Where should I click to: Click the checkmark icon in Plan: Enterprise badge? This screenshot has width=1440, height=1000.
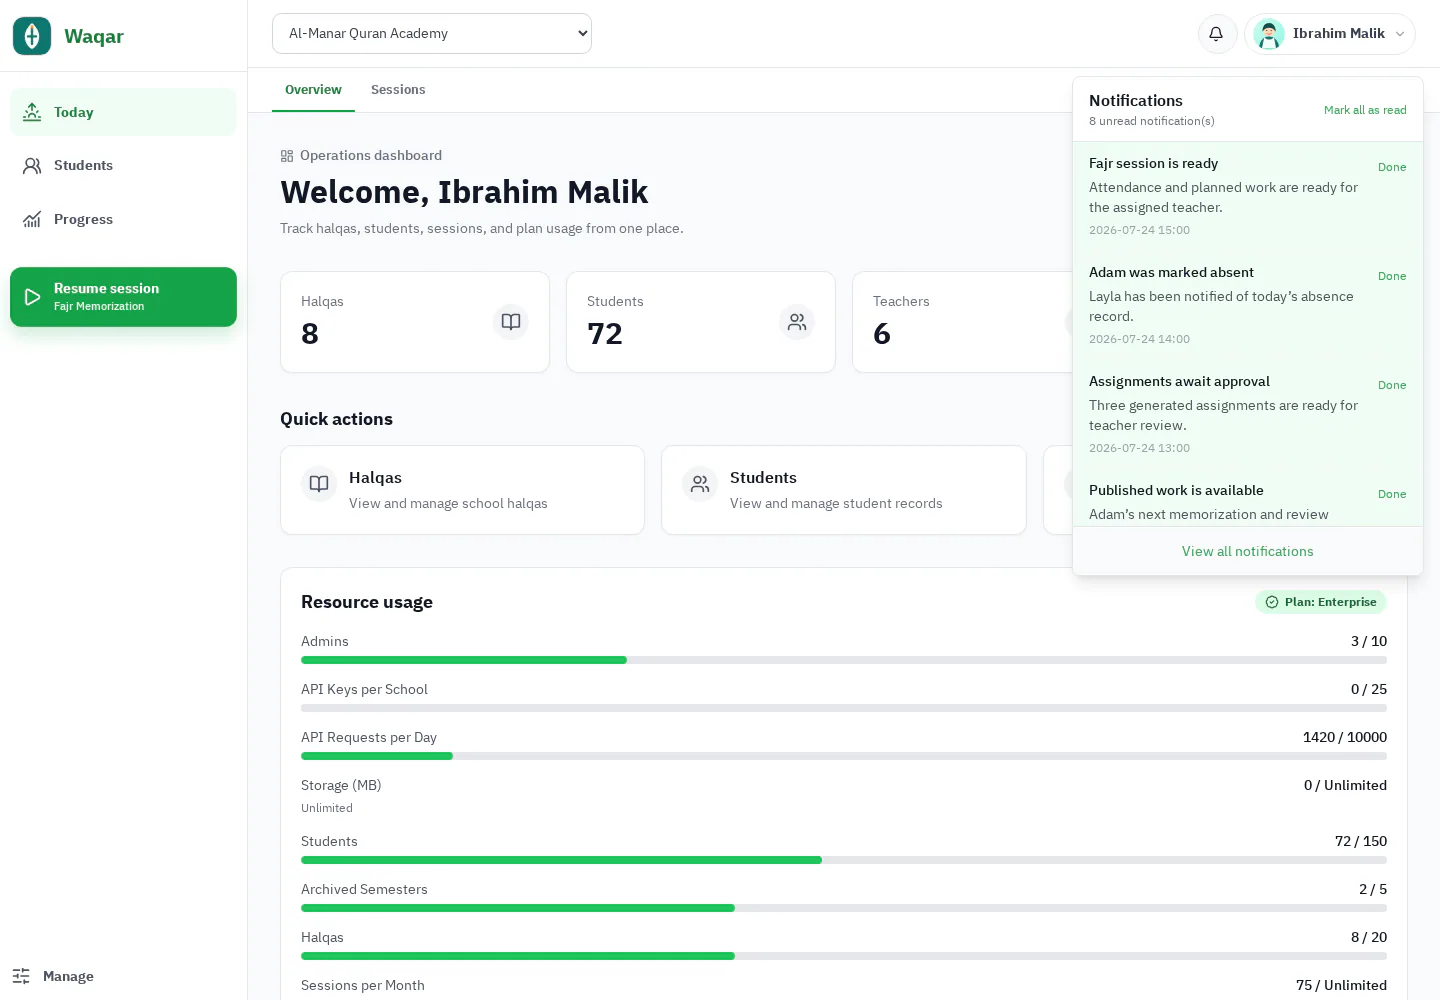pyautogui.click(x=1272, y=602)
